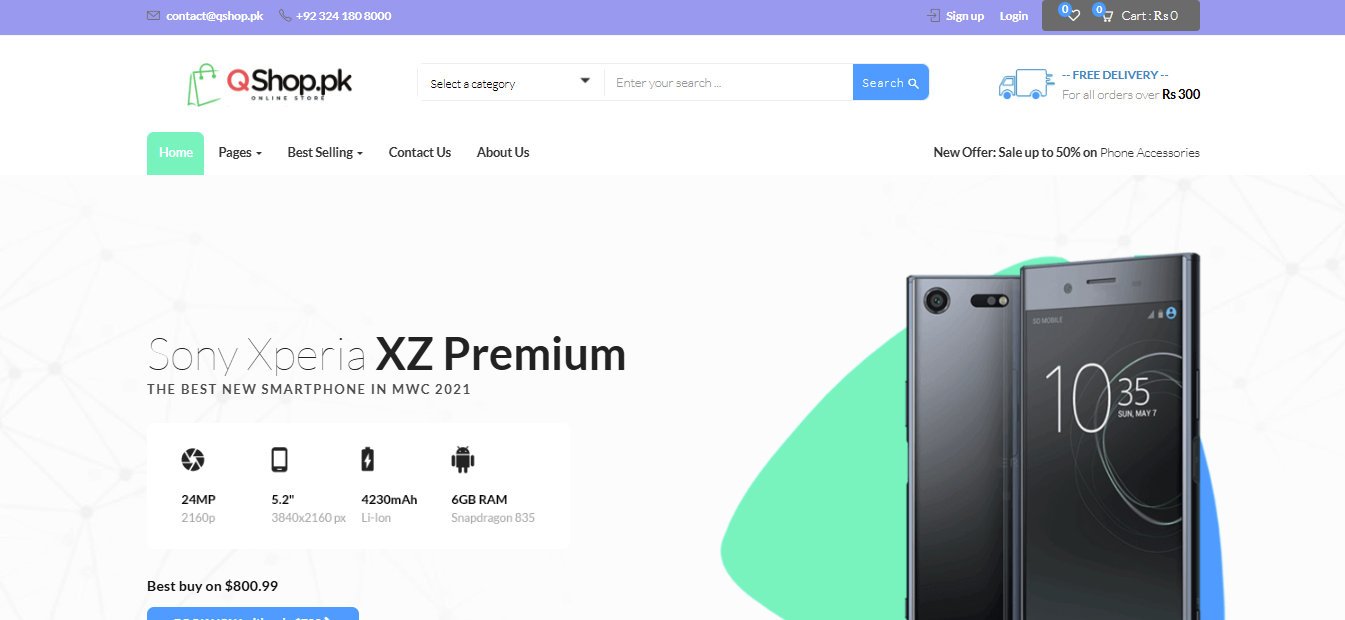The height and width of the screenshot is (620, 1345).
Task: Click the delivery truck icon
Action: (x=1026, y=84)
